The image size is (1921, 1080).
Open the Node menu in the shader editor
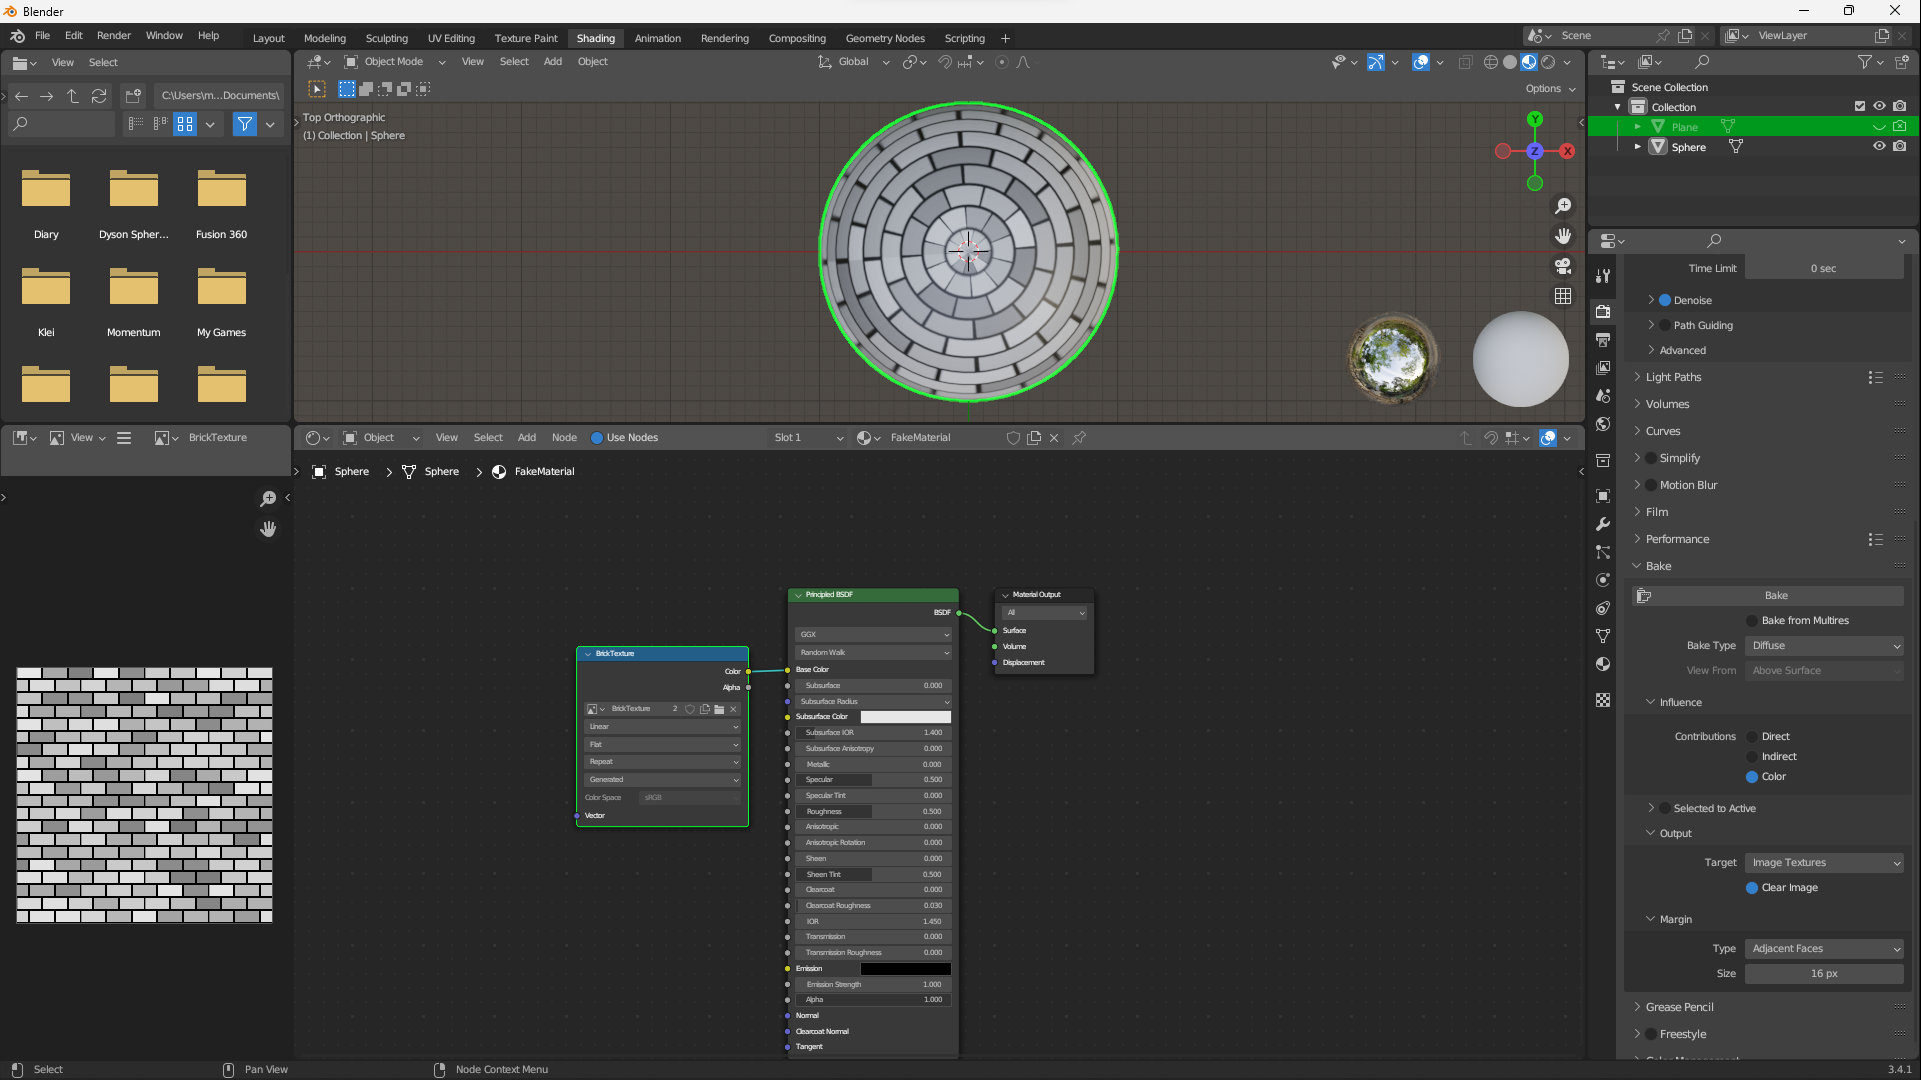coord(564,438)
